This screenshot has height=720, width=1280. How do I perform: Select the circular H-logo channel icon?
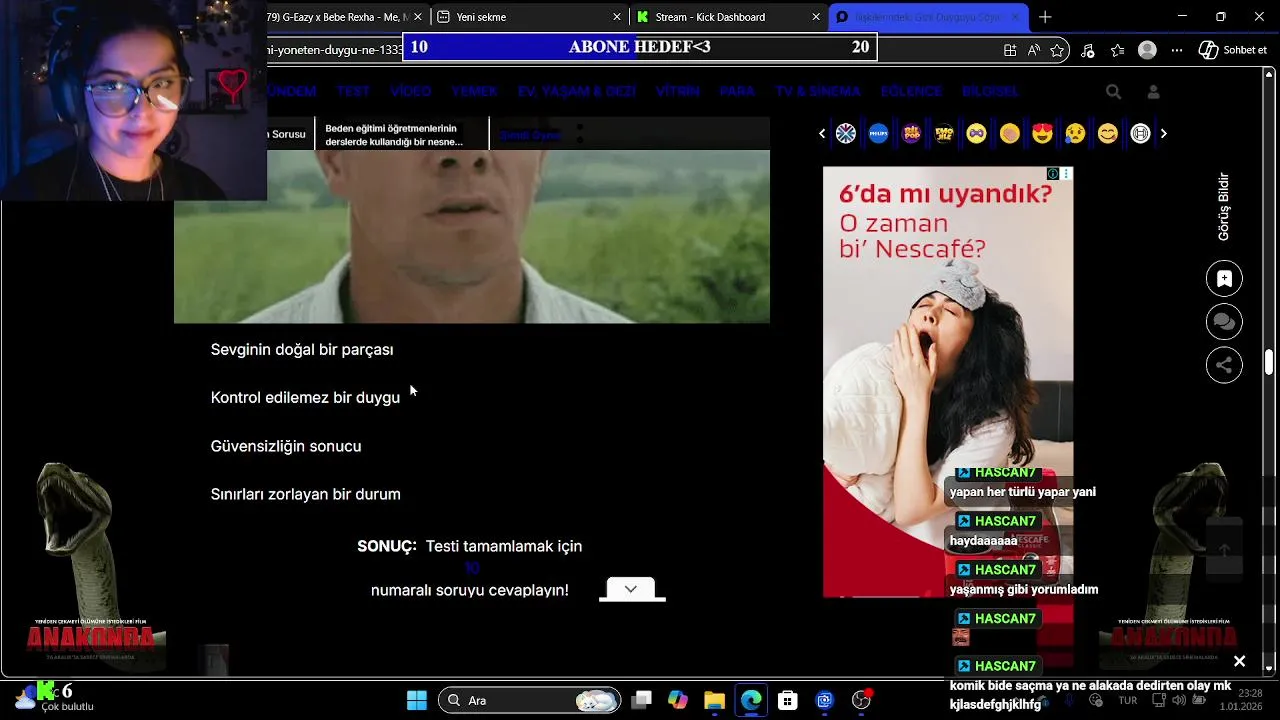pos(1141,133)
